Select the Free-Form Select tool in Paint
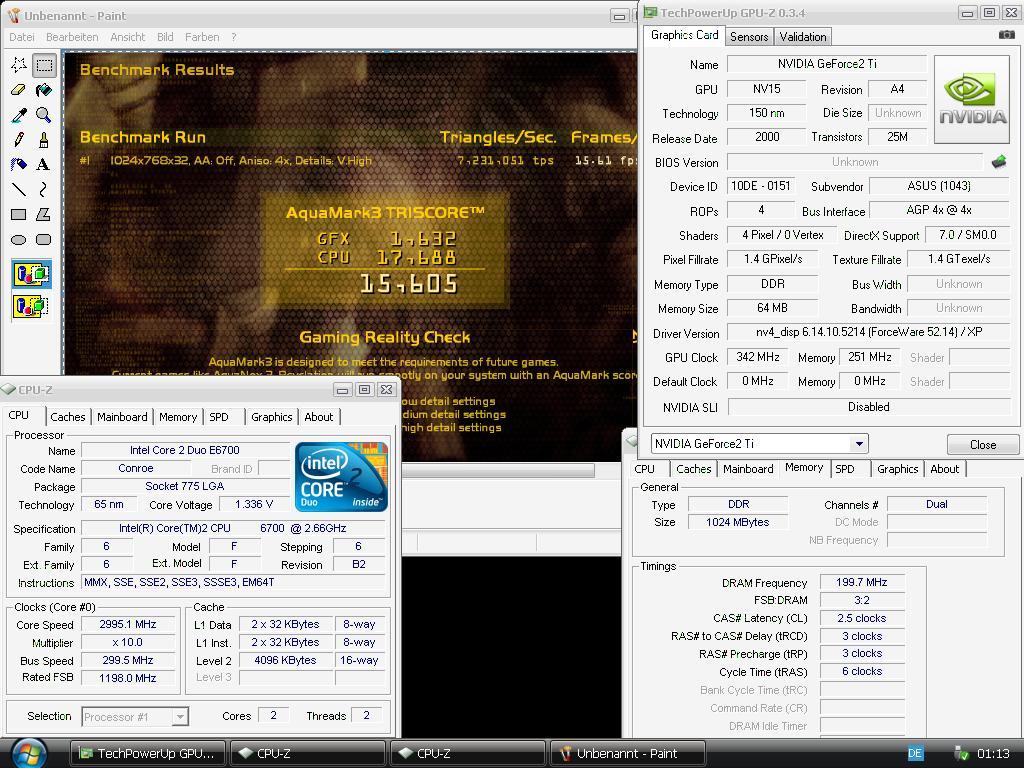Image resolution: width=1024 pixels, height=768 pixels. [19, 65]
